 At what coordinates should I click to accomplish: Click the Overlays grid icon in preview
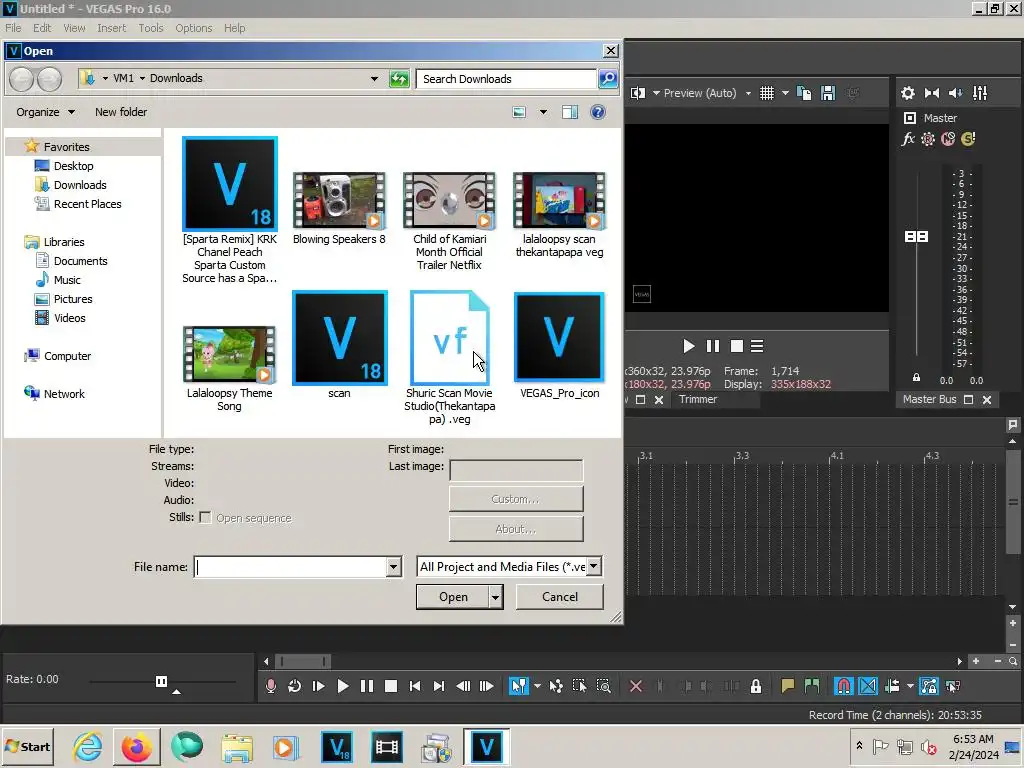coord(767,93)
